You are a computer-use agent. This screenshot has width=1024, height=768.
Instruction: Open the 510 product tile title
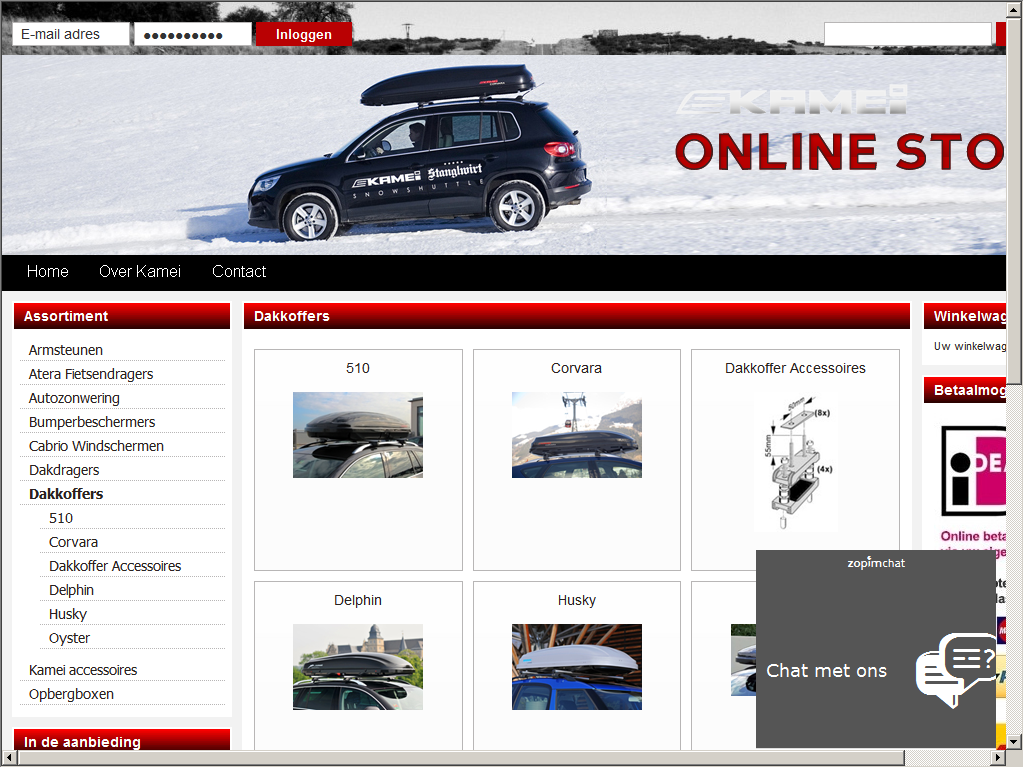(358, 368)
